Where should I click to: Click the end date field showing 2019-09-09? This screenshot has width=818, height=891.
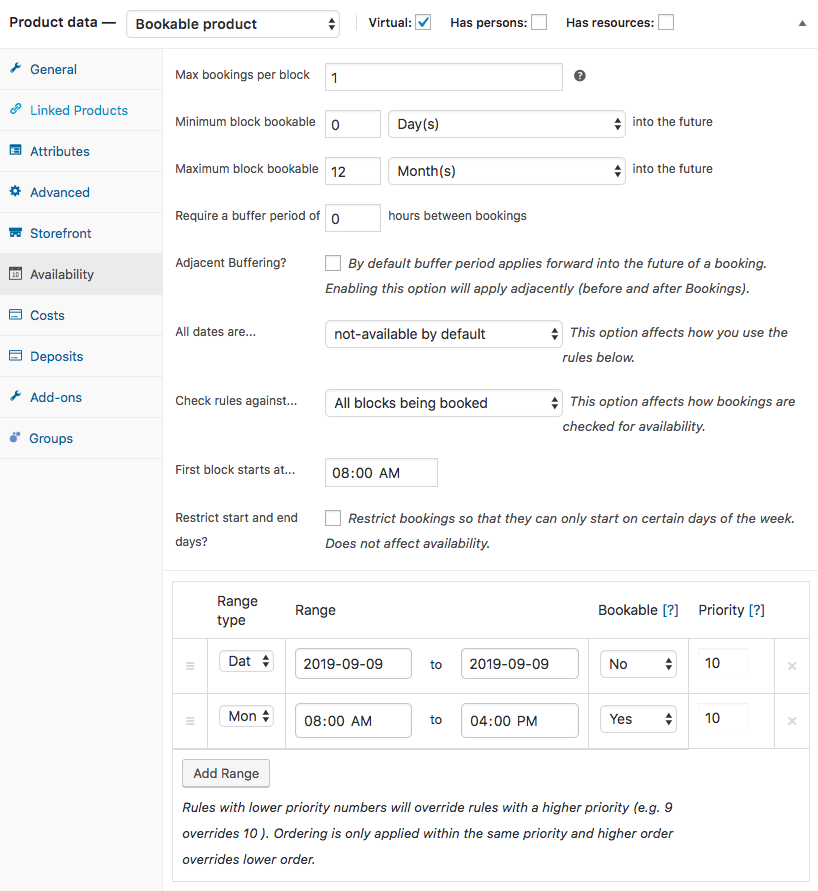(520, 664)
